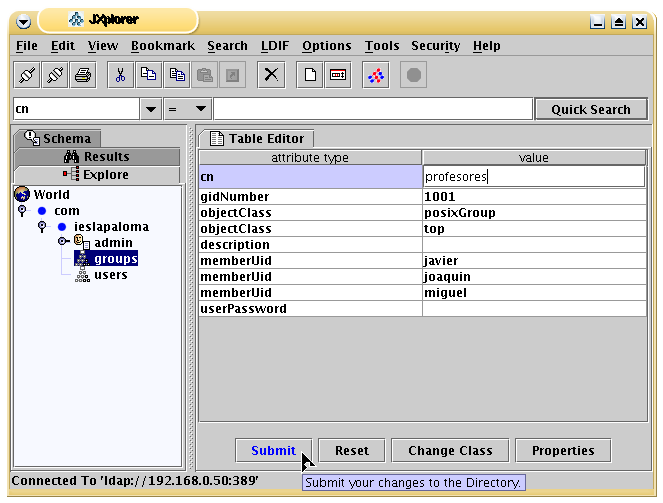Select the users entry in tree
Screen dimensions: 663x503
110,275
